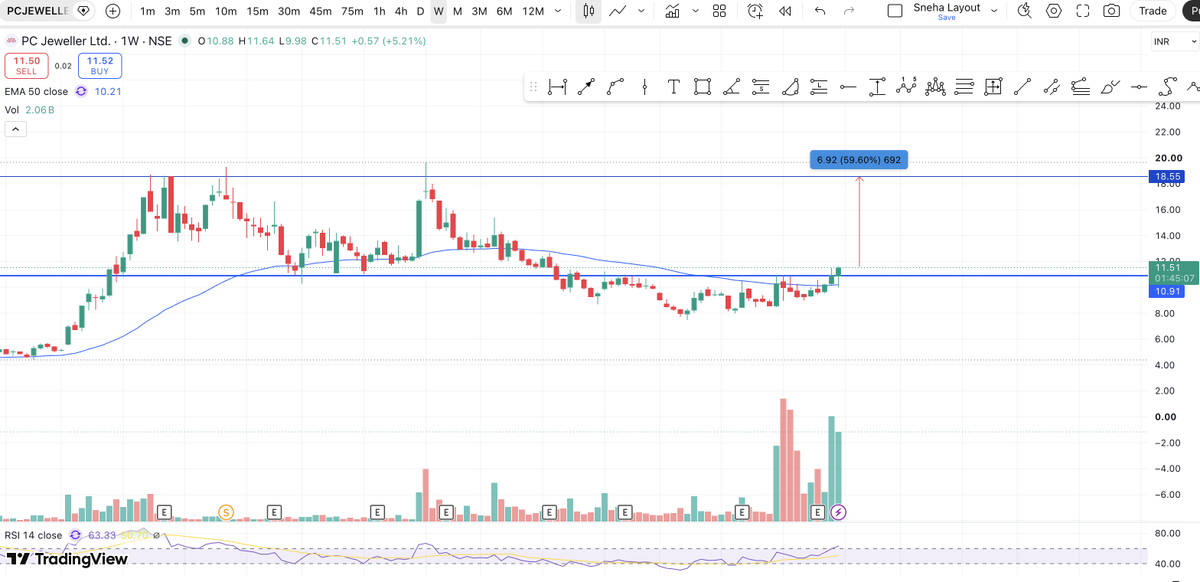
Task: Select the S-curve drawing tool
Action: point(1168,87)
